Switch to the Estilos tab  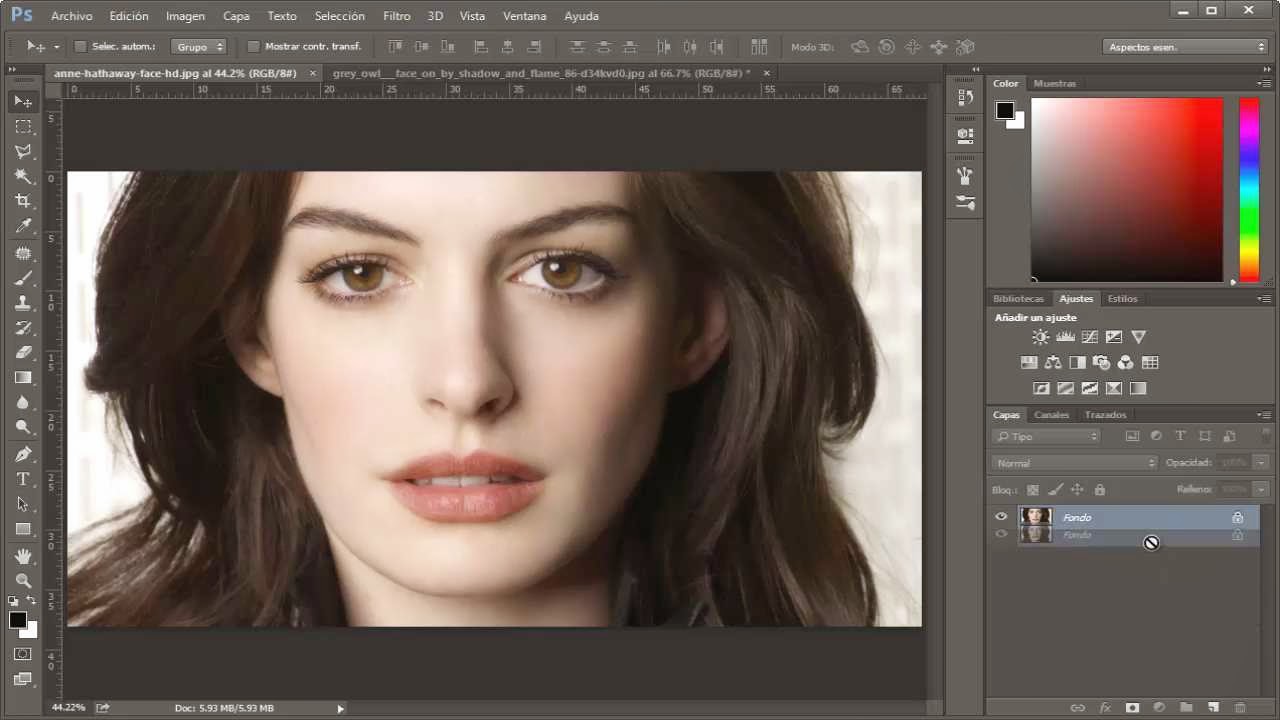[x=1122, y=298]
